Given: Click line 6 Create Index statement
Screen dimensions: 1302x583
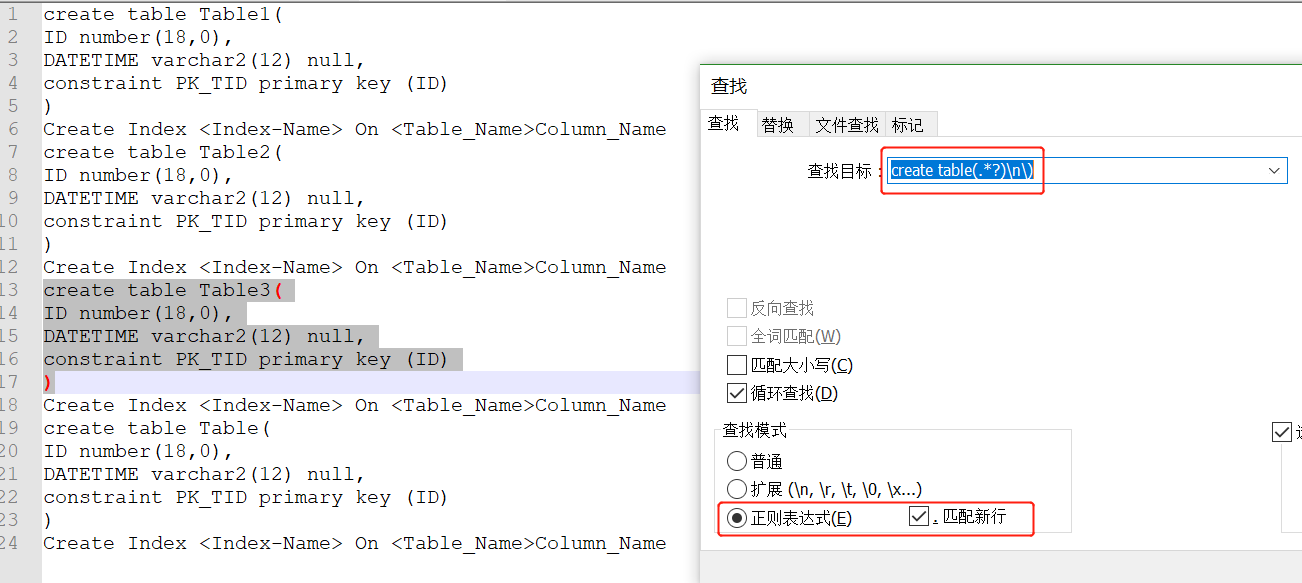Looking at the screenshot, I should coord(354,129).
